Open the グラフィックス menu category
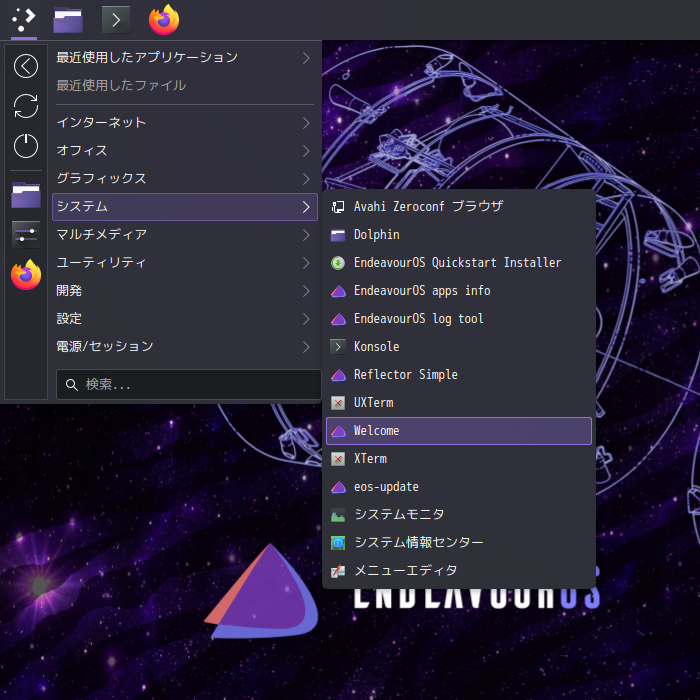 click(x=185, y=179)
